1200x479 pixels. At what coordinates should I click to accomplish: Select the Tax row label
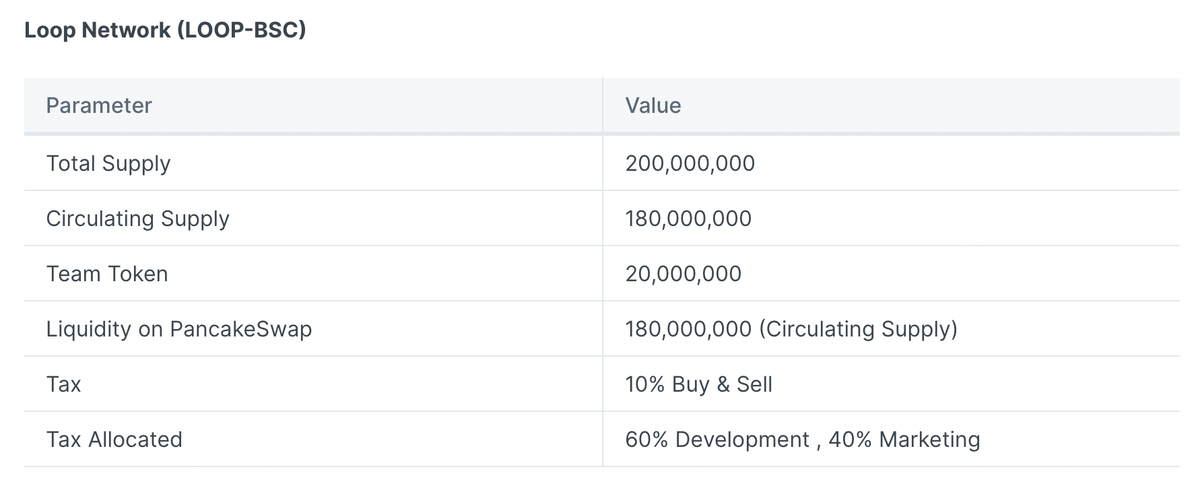tap(64, 384)
